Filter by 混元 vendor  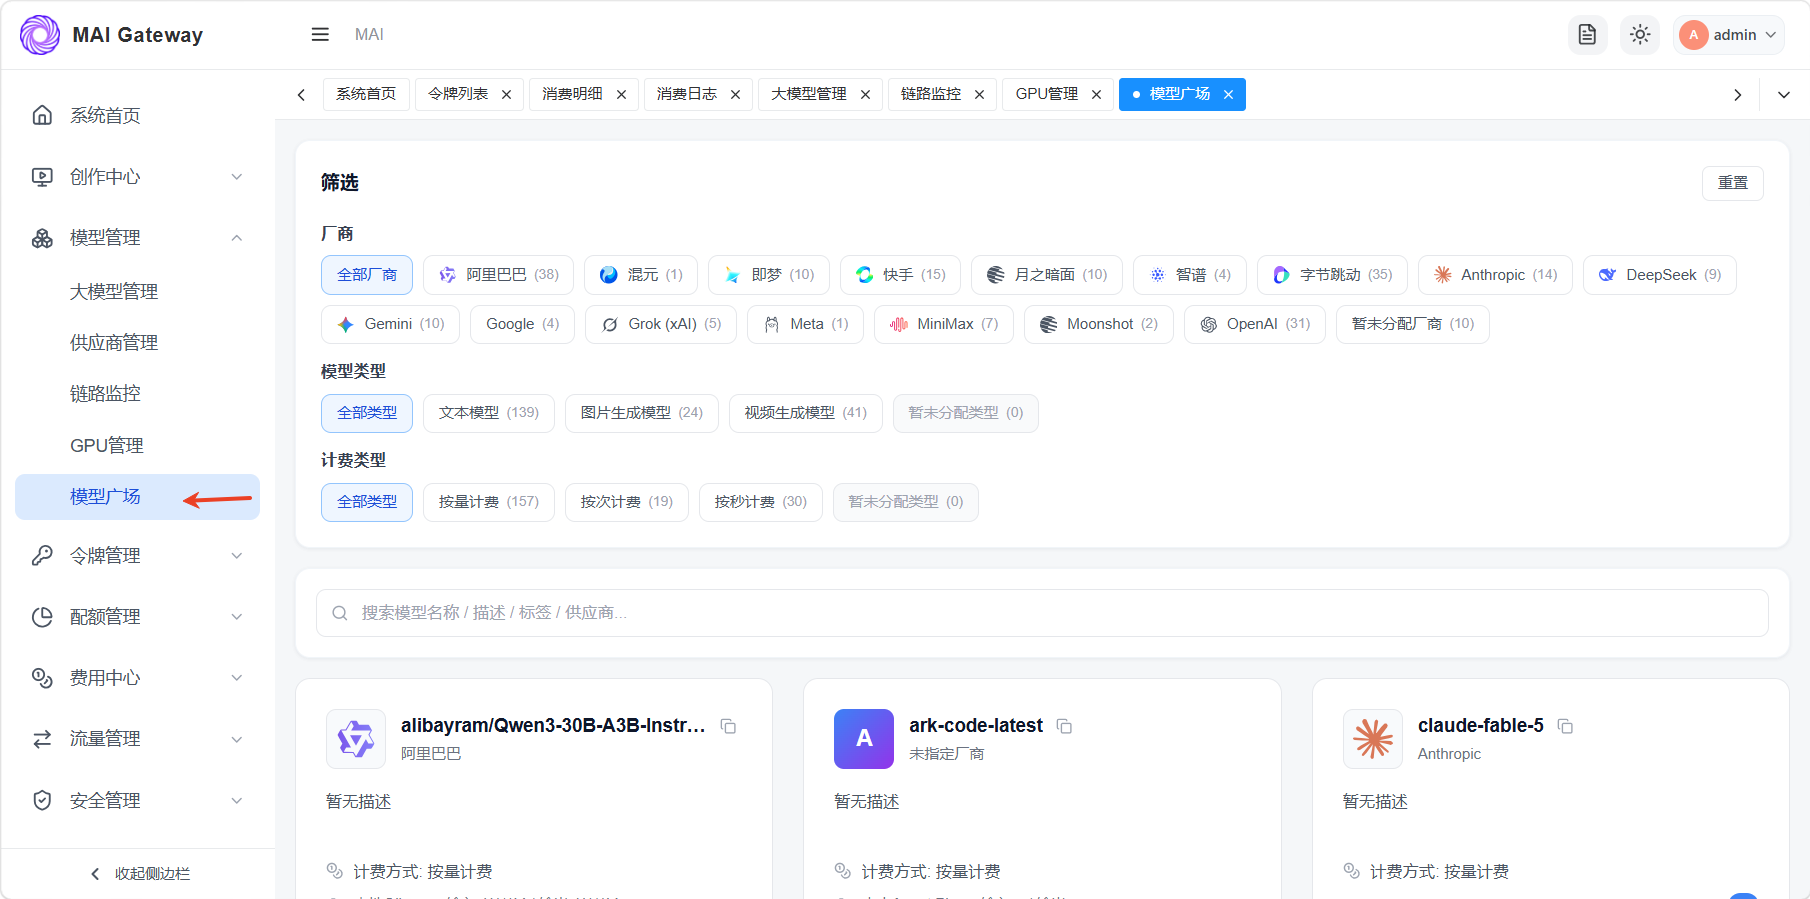pos(641,275)
